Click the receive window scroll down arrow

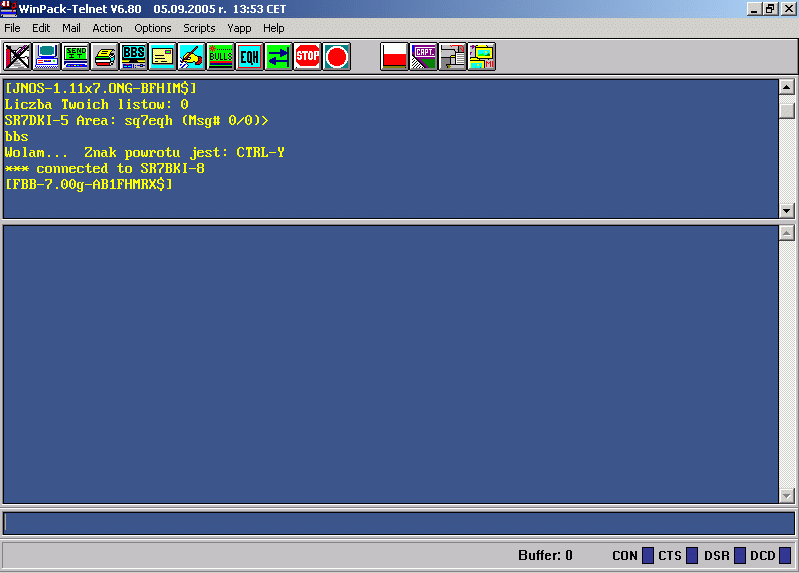pyautogui.click(x=787, y=210)
